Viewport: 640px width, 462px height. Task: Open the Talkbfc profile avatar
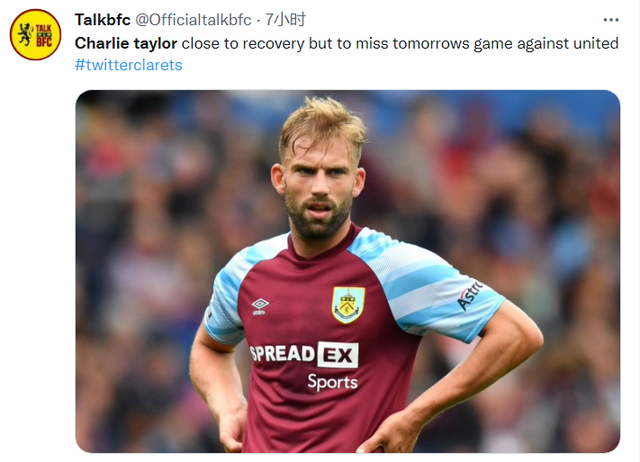pos(36,36)
